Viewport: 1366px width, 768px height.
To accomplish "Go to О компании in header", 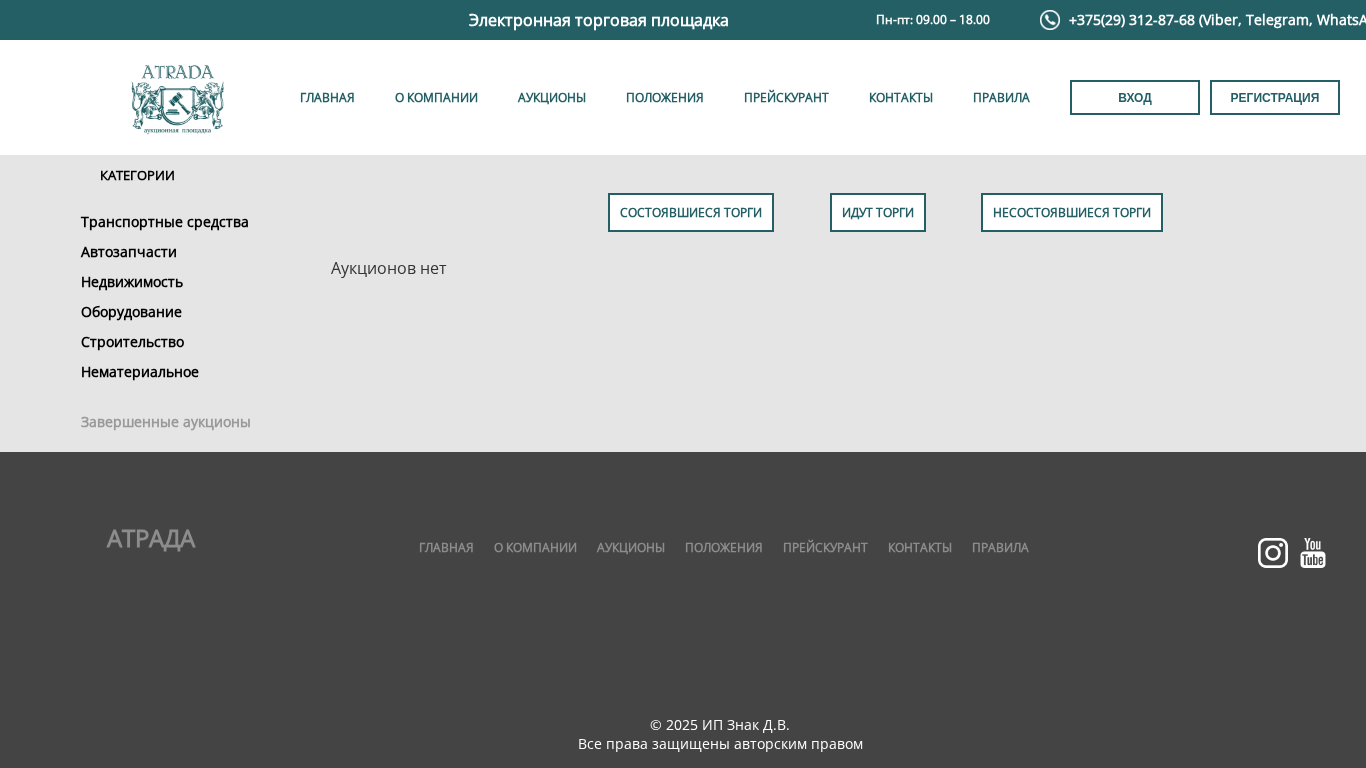I will click(x=436, y=98).
